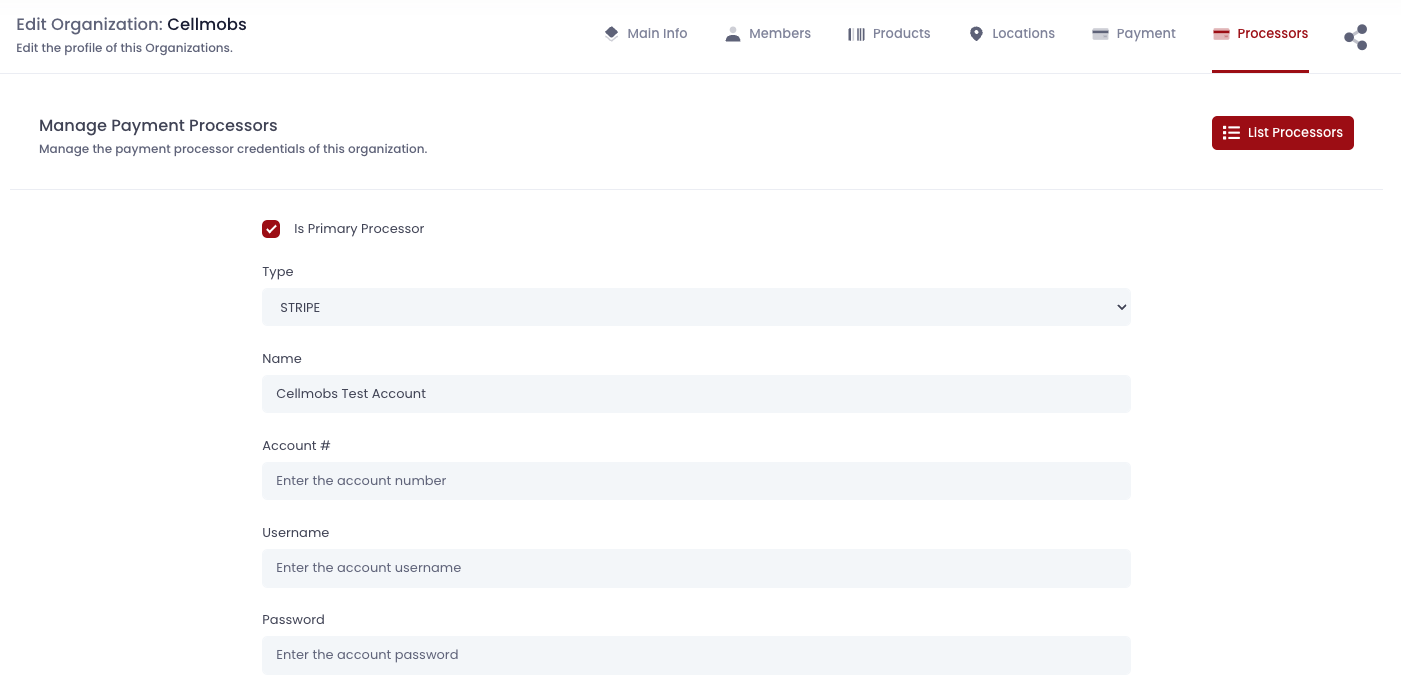This screenshot has height=693, width=1401.
Task: Open the Type dropdown showing STRIPE
Action: pos(696,307)
